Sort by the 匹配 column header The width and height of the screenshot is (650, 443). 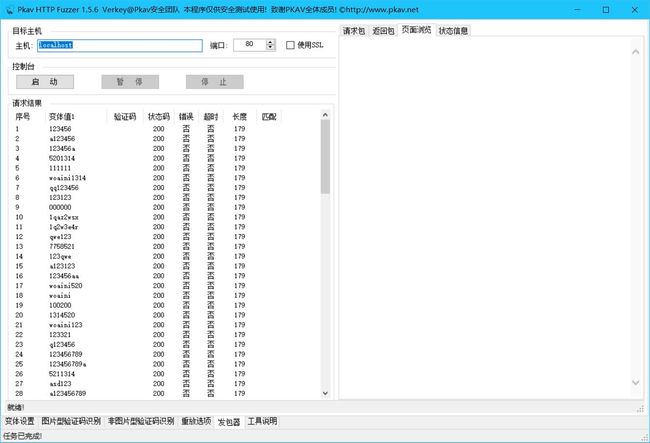(269, 116)
